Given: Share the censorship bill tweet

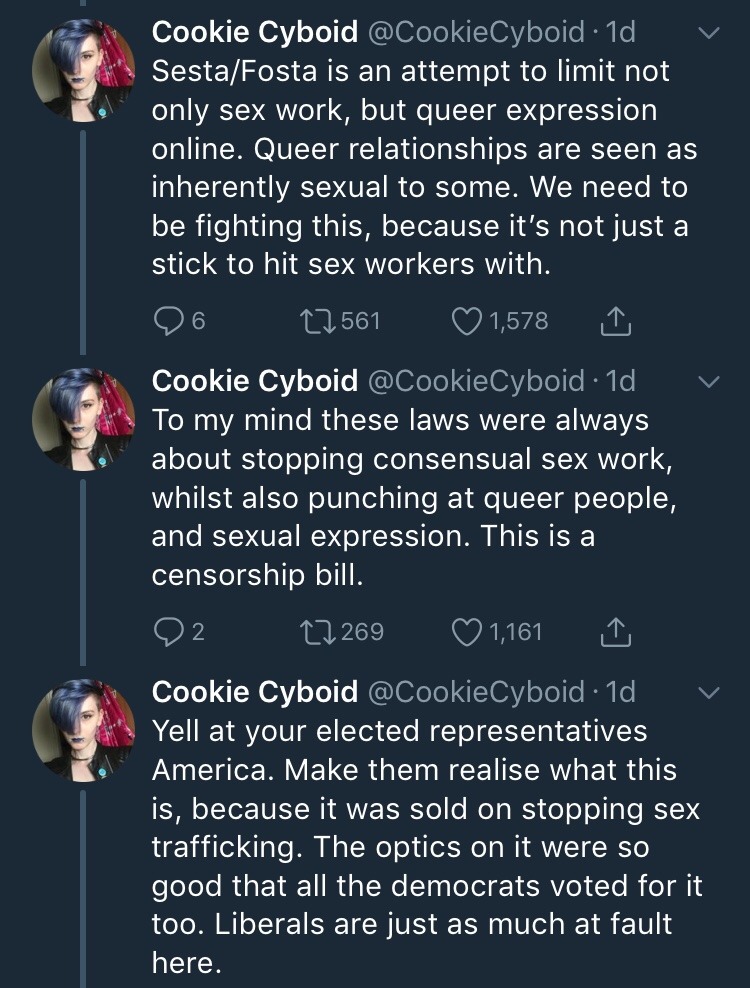Looking at the screenshot, I should (617, 632).
